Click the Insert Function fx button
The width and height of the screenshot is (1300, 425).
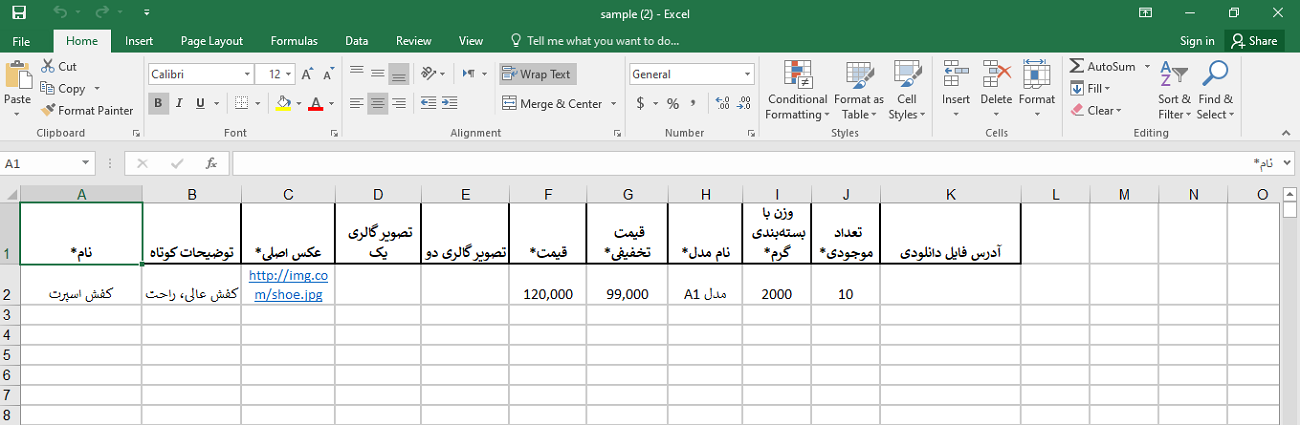[211, 163]
